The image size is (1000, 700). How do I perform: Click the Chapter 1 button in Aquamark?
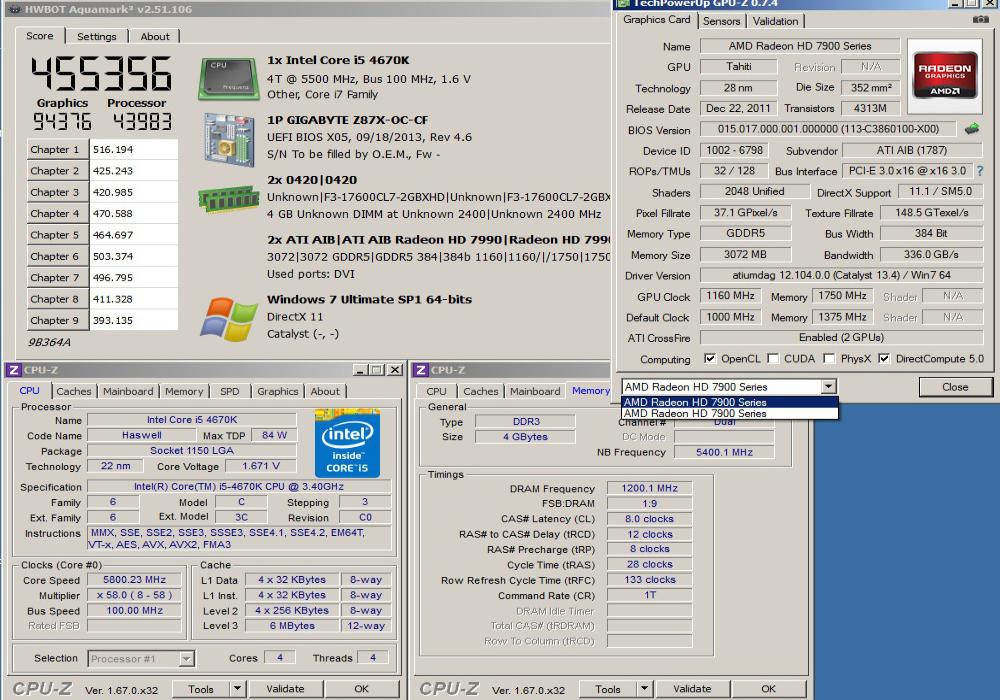[x=57, y=149]
